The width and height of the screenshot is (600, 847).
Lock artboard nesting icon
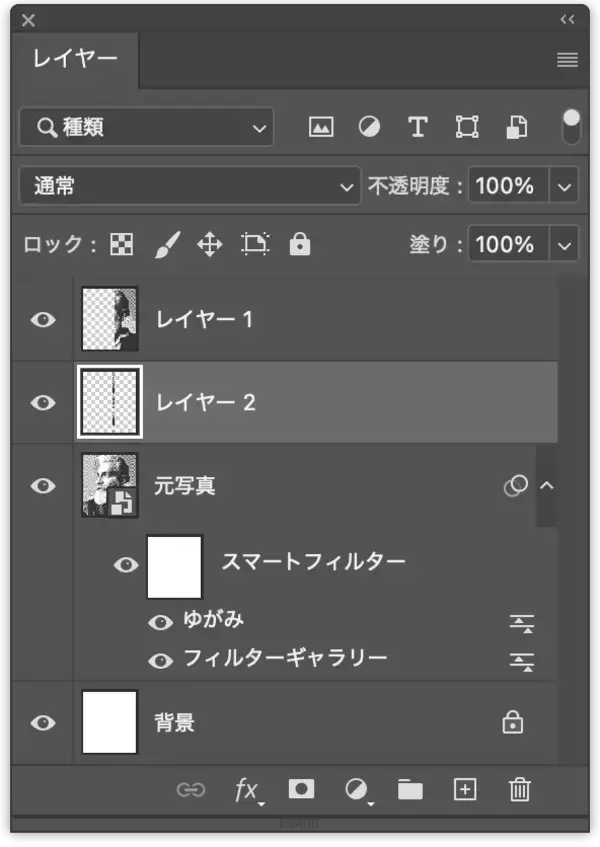click(x=255, y=244)
